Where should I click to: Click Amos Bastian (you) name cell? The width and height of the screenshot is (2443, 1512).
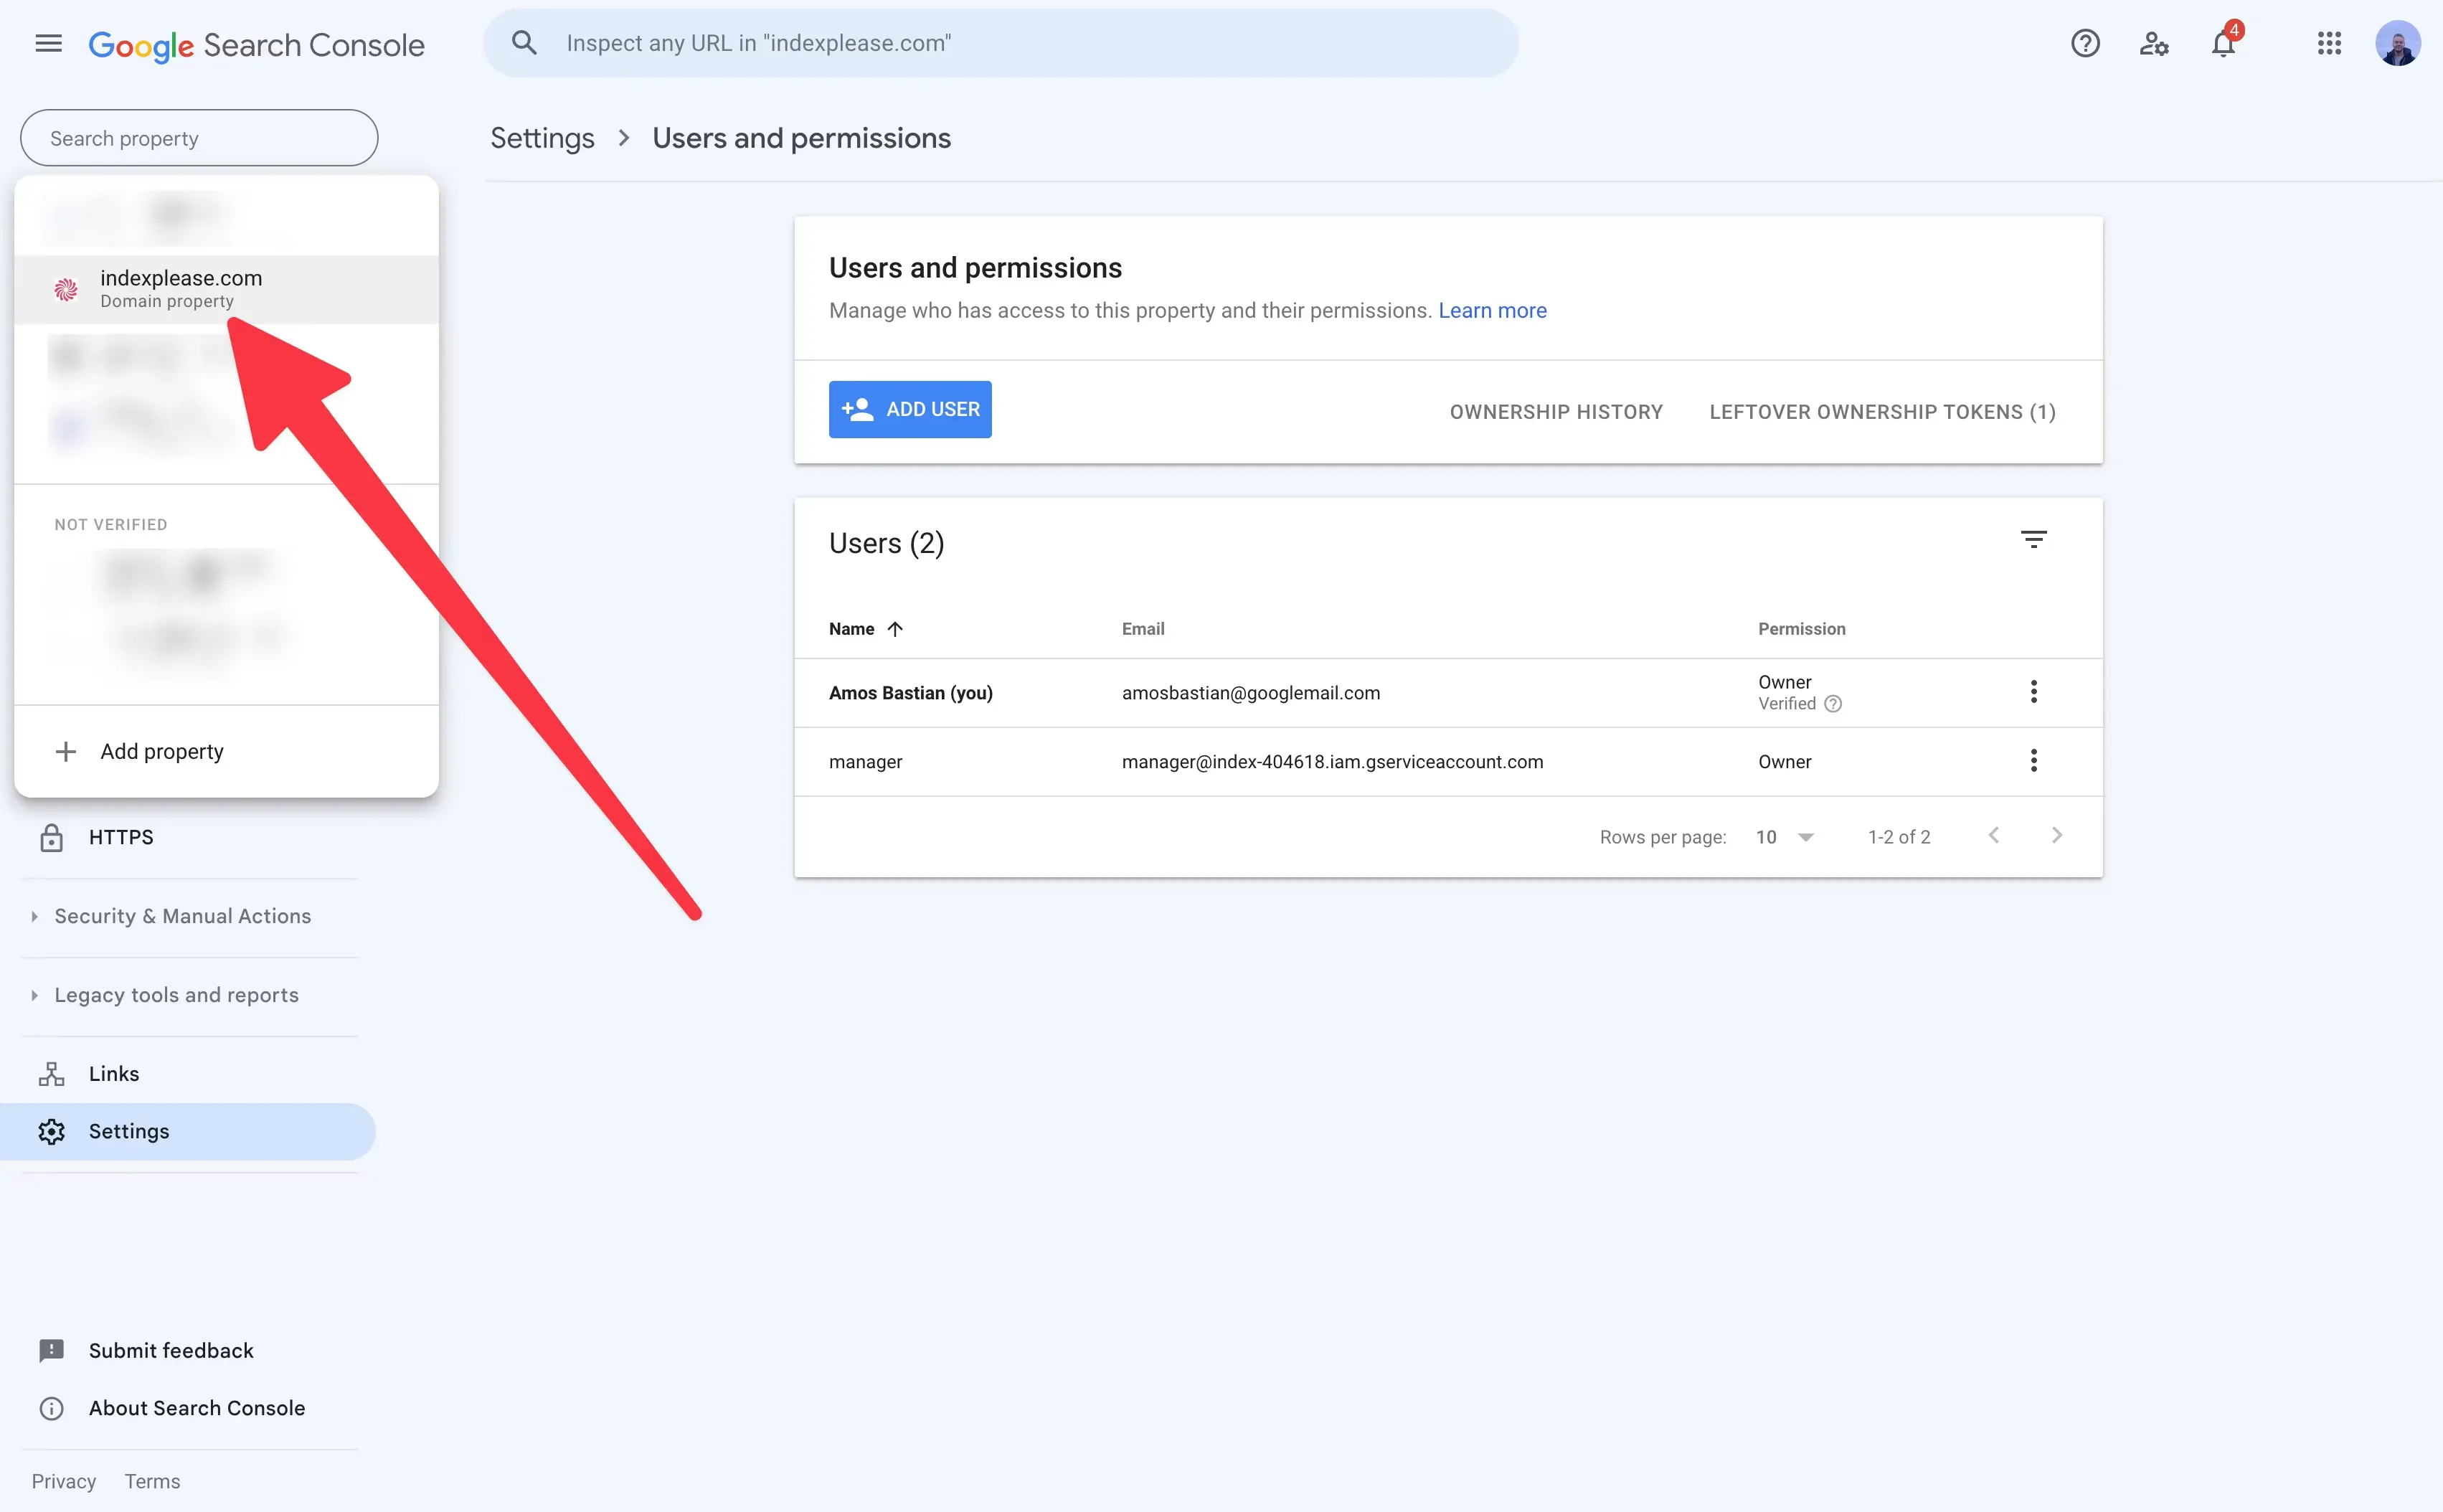pos(910,693)
